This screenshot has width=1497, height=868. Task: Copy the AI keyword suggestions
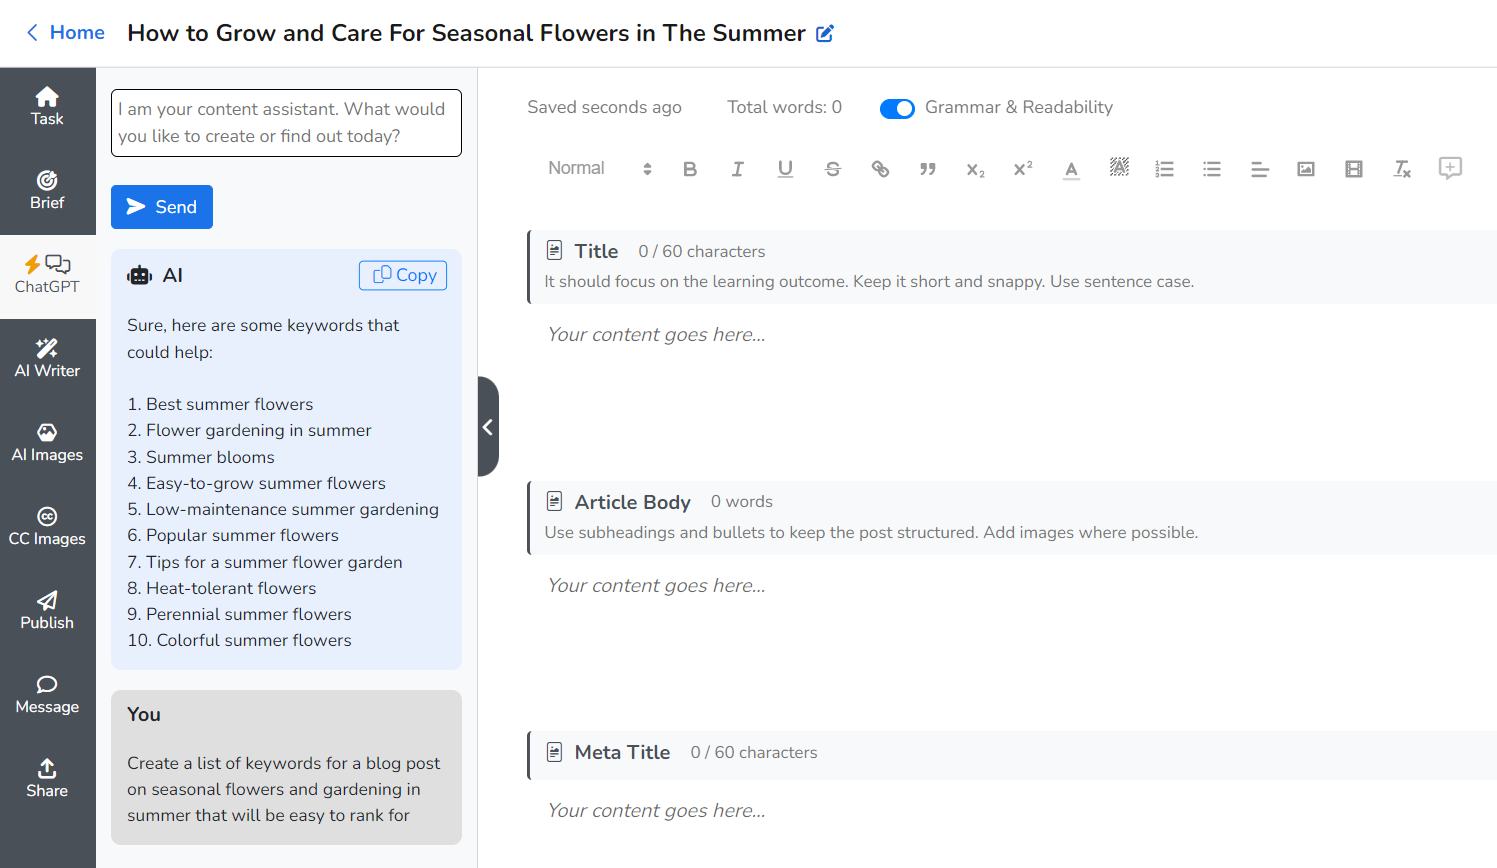point(403,275)
